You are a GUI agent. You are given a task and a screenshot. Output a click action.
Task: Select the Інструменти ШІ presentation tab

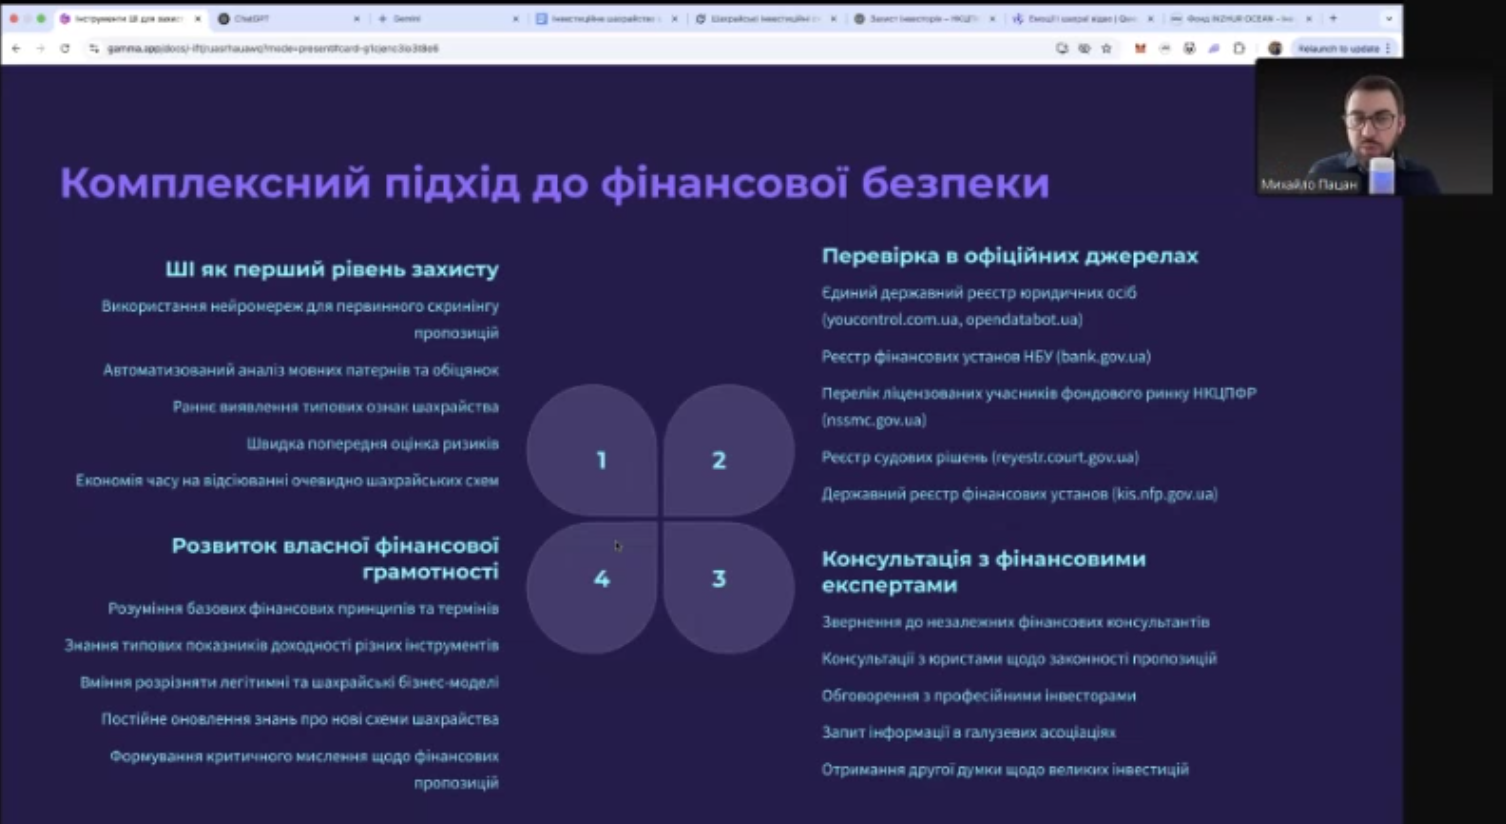[130, 19]
